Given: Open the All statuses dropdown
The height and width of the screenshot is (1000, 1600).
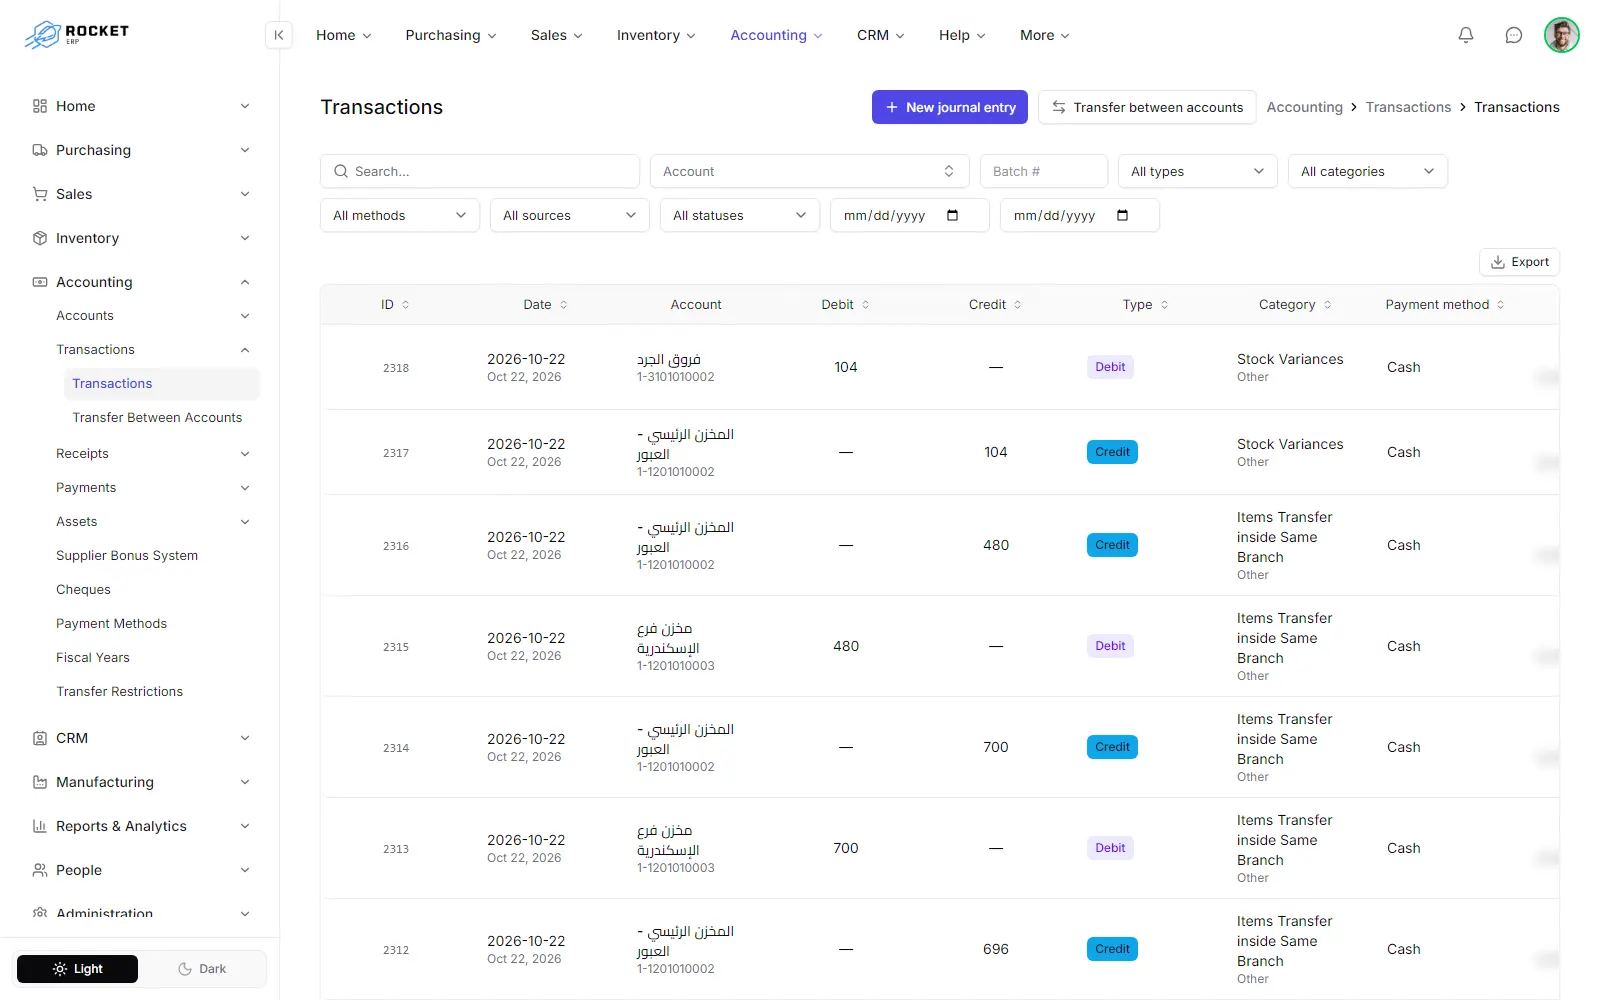Looking at the screenshot, I should pyautogui.click(x=740, y=215).
